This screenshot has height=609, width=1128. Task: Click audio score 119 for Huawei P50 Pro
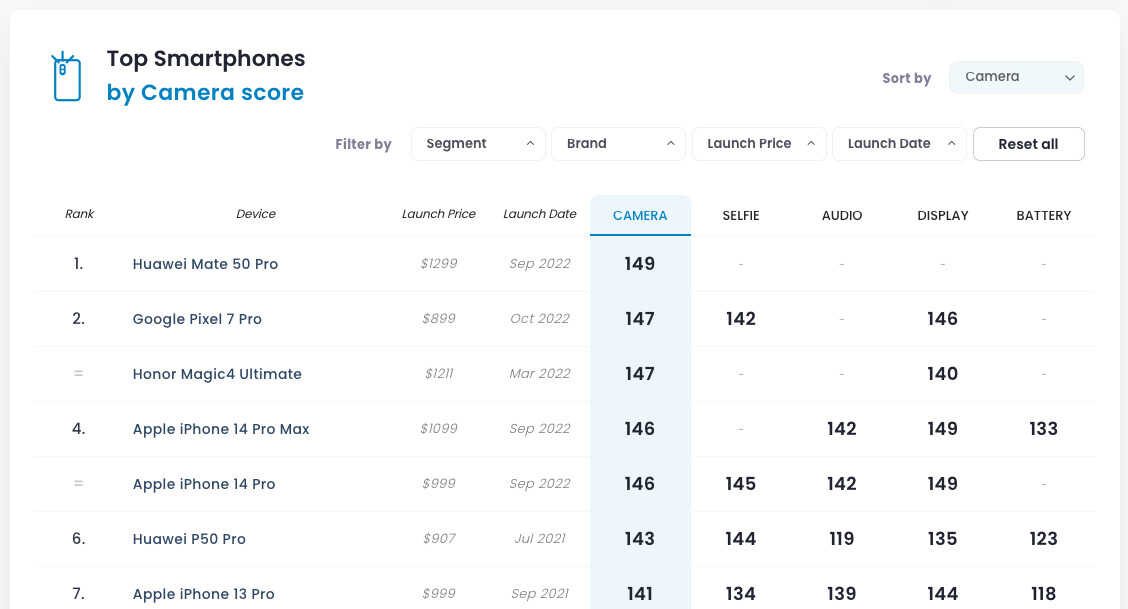(x=842, y=539)
